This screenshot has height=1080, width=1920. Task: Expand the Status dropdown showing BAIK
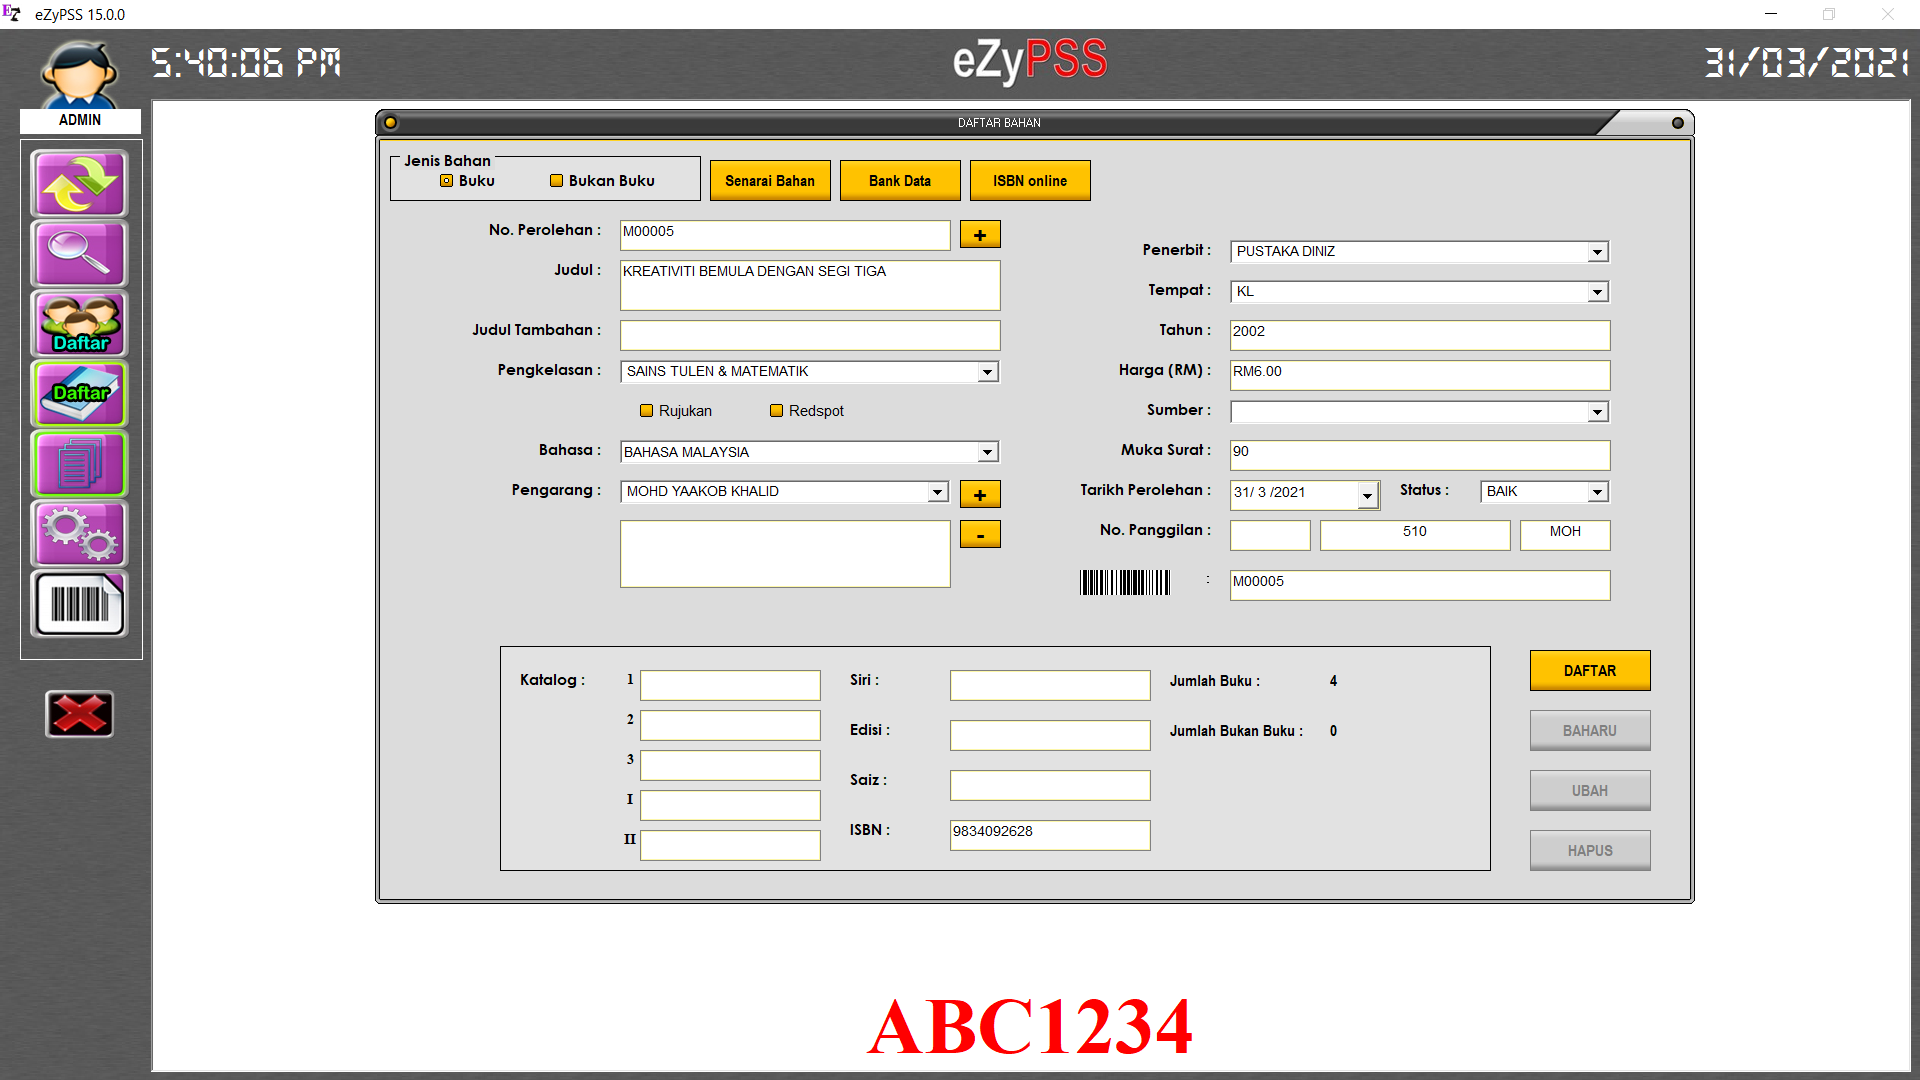point(1597,492)
